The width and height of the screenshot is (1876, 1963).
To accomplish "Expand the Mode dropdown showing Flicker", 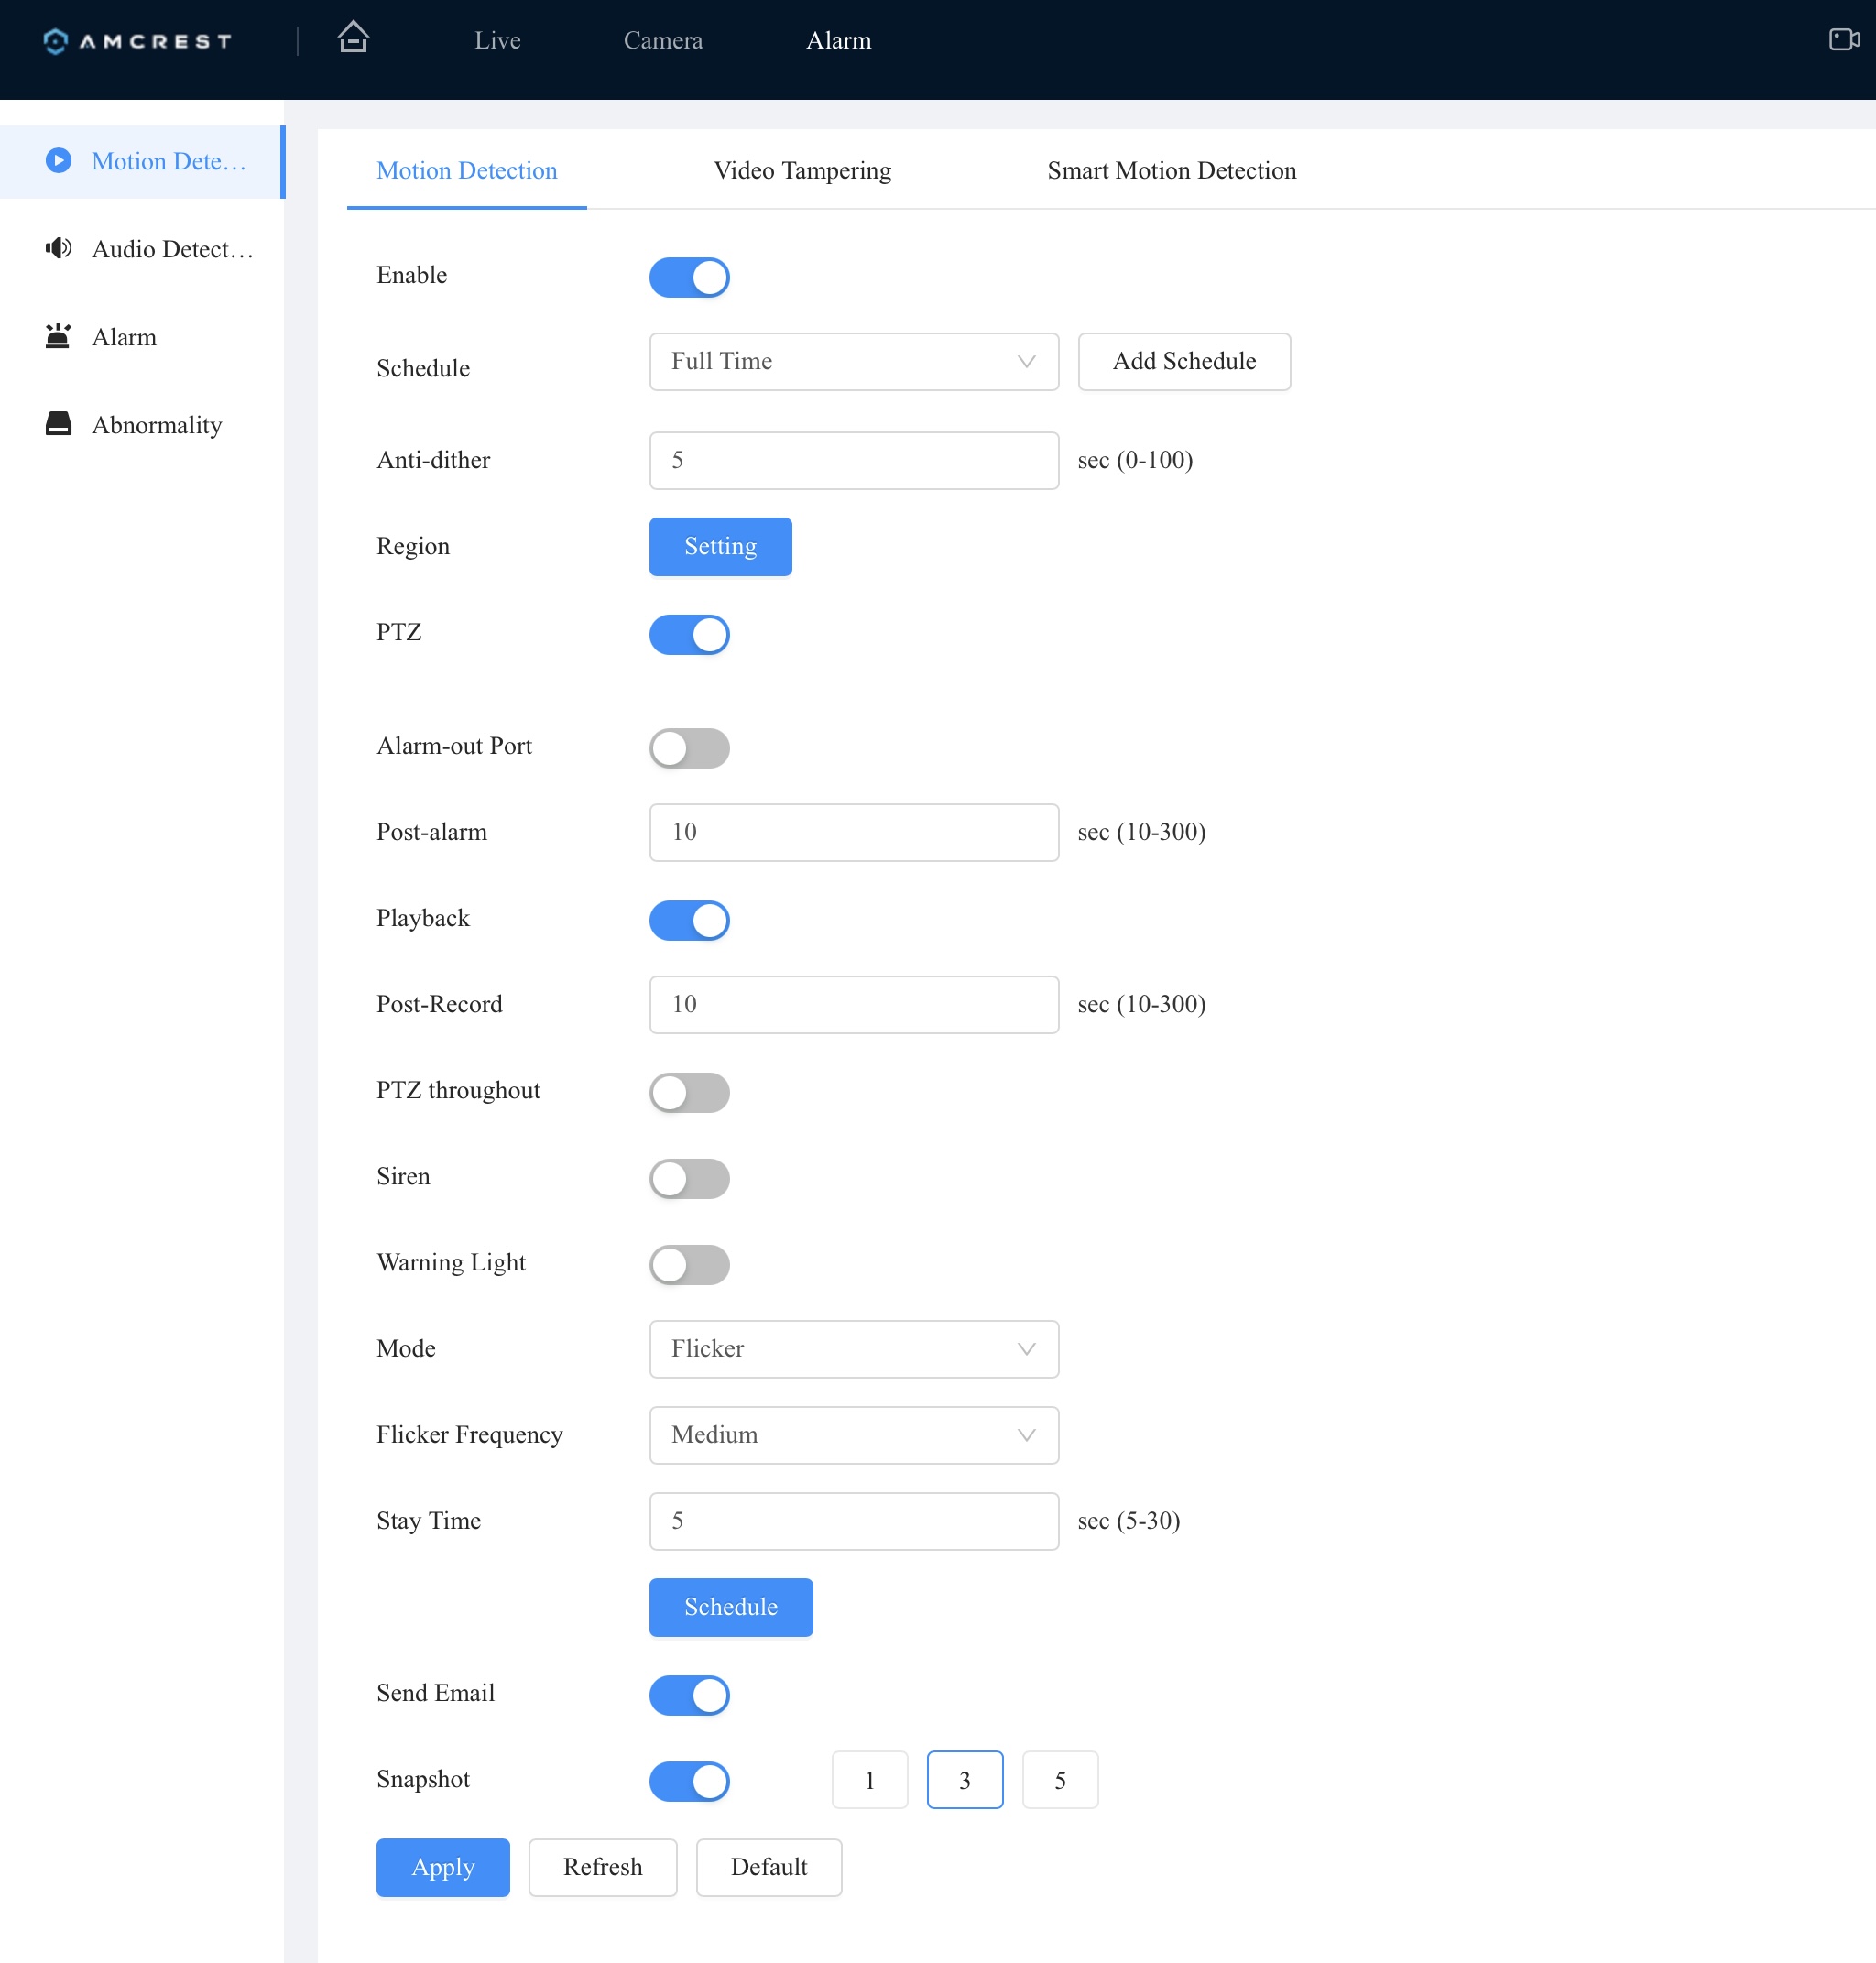I will (854, 1348).
